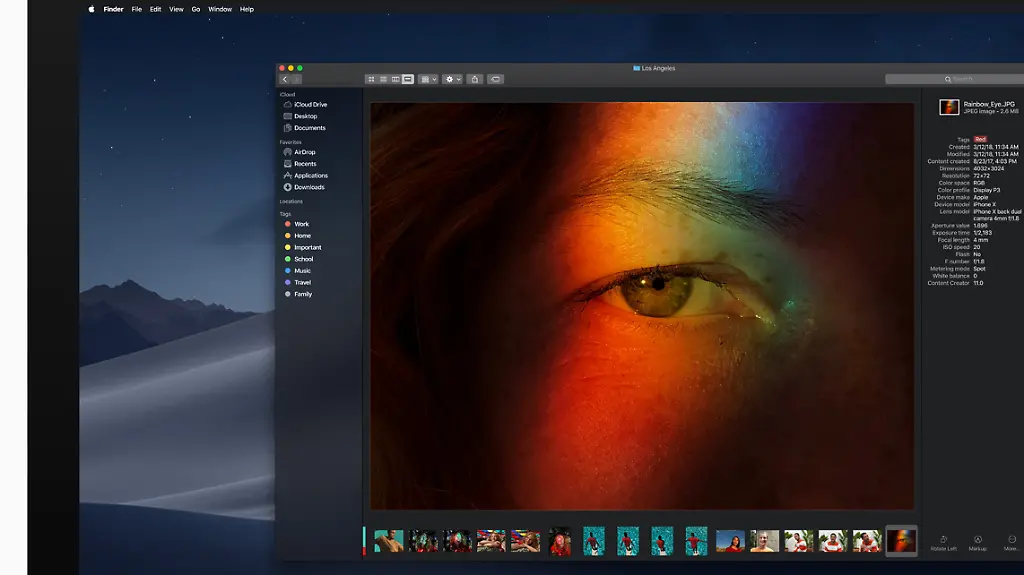Open the group-by arrangement dropdown
The height and width of the screenshot is (575, 1024).
point(428,79)
